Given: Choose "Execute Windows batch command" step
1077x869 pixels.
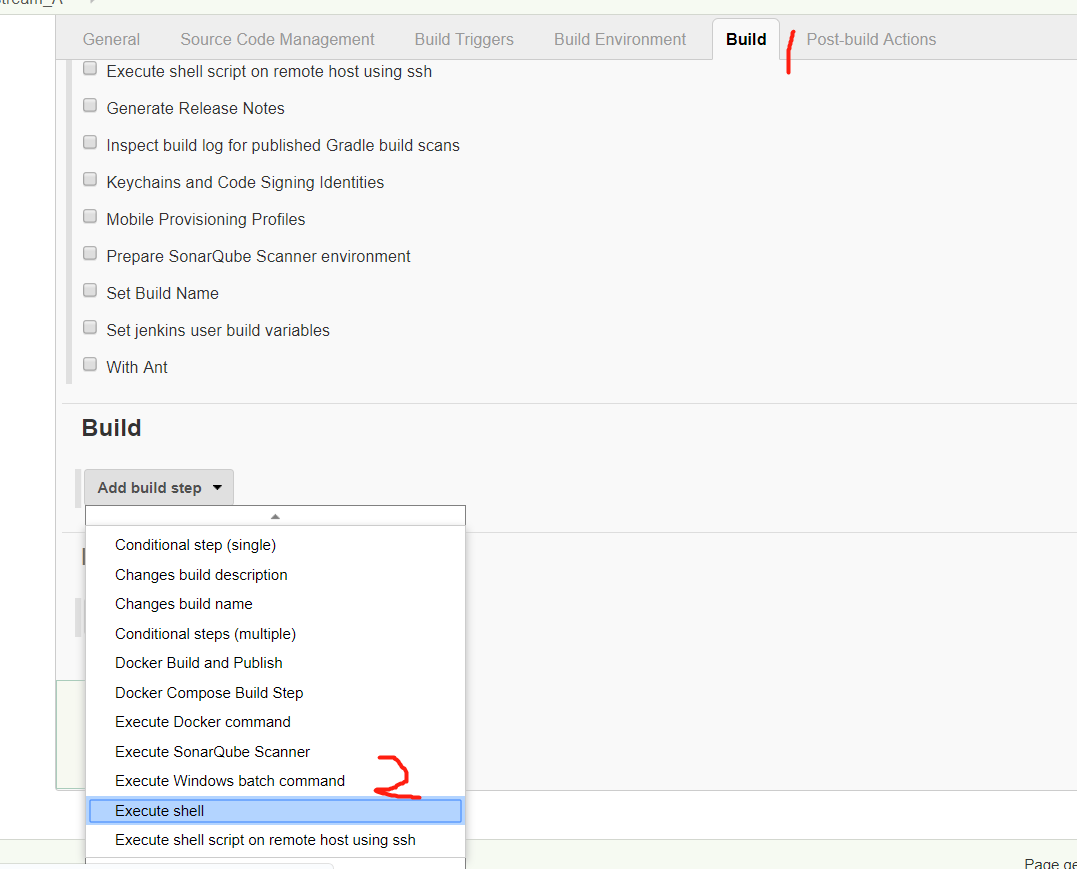Looking at the screenshot, I should click(x=230, y=781).
